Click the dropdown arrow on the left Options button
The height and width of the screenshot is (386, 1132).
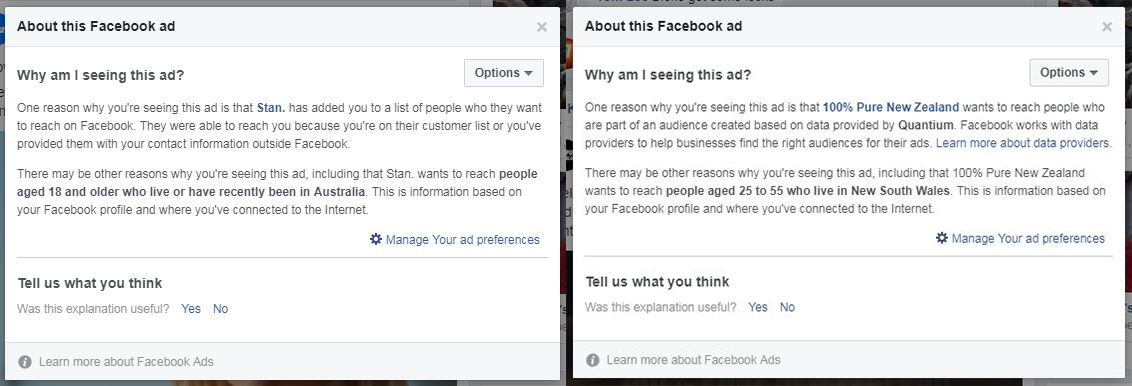tap(528, 74)
